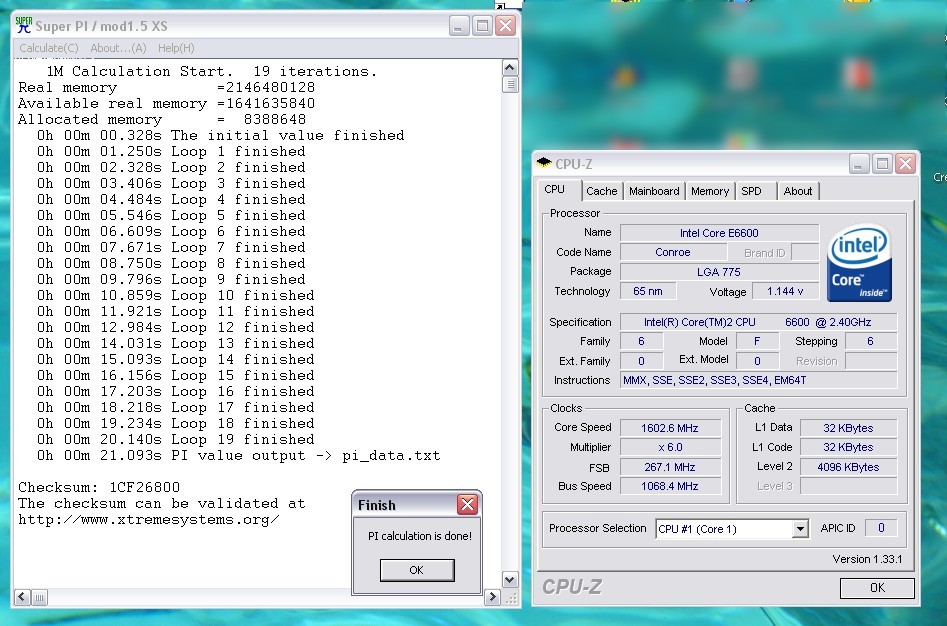Viewport: 947px width, 626px height.
Task: Click the Voltage value '1.144 v'
Action: tap(785, 291)
